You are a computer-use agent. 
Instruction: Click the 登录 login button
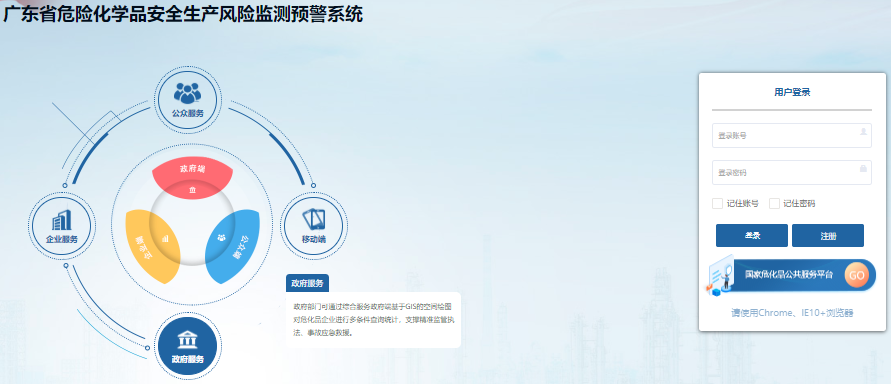[x=752, y=236]
